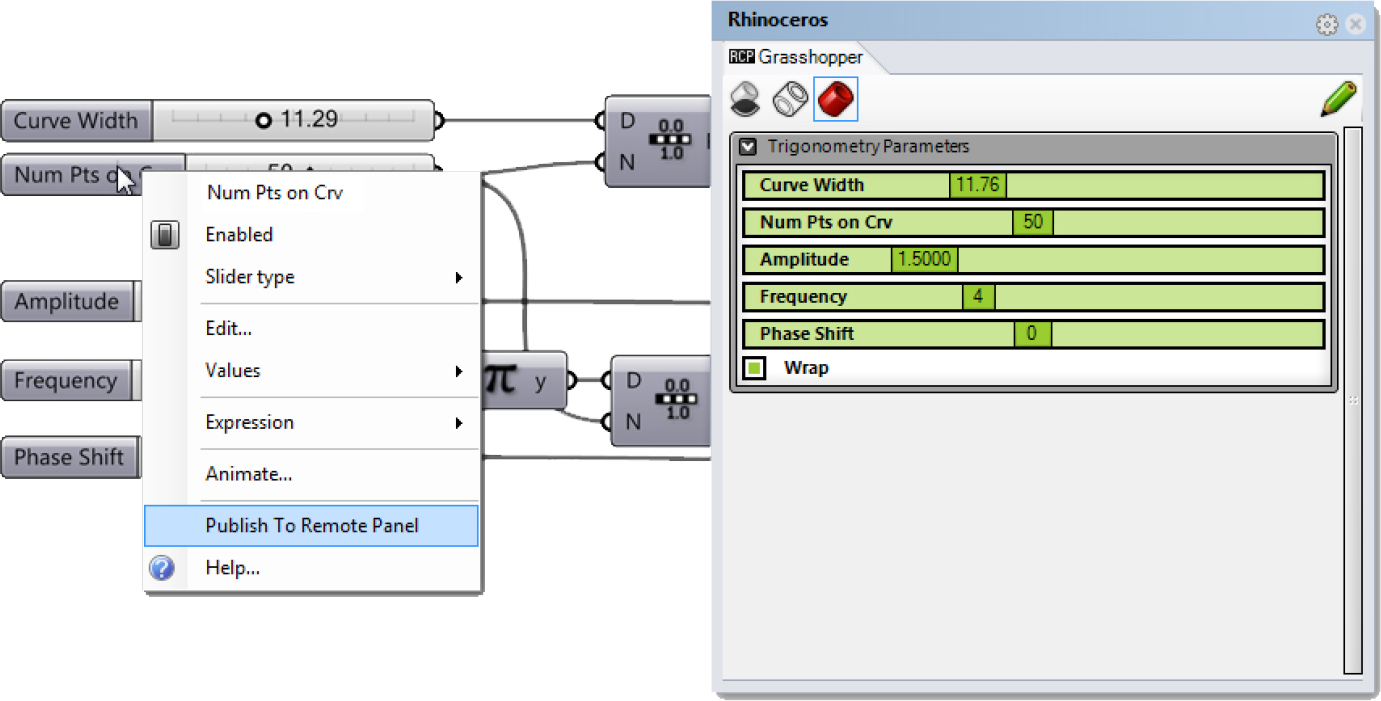Click Animate... in the context menu

[248, 474]
